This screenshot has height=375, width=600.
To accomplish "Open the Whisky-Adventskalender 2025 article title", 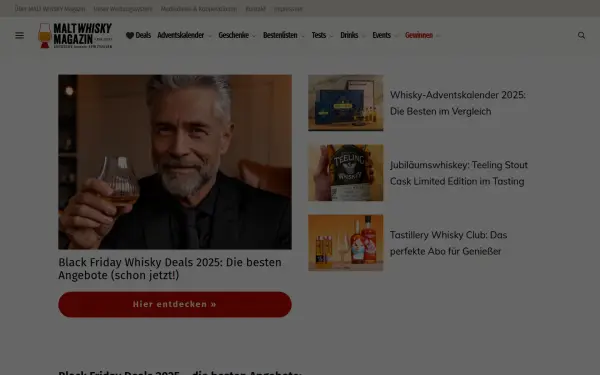I will pos(458,103).
